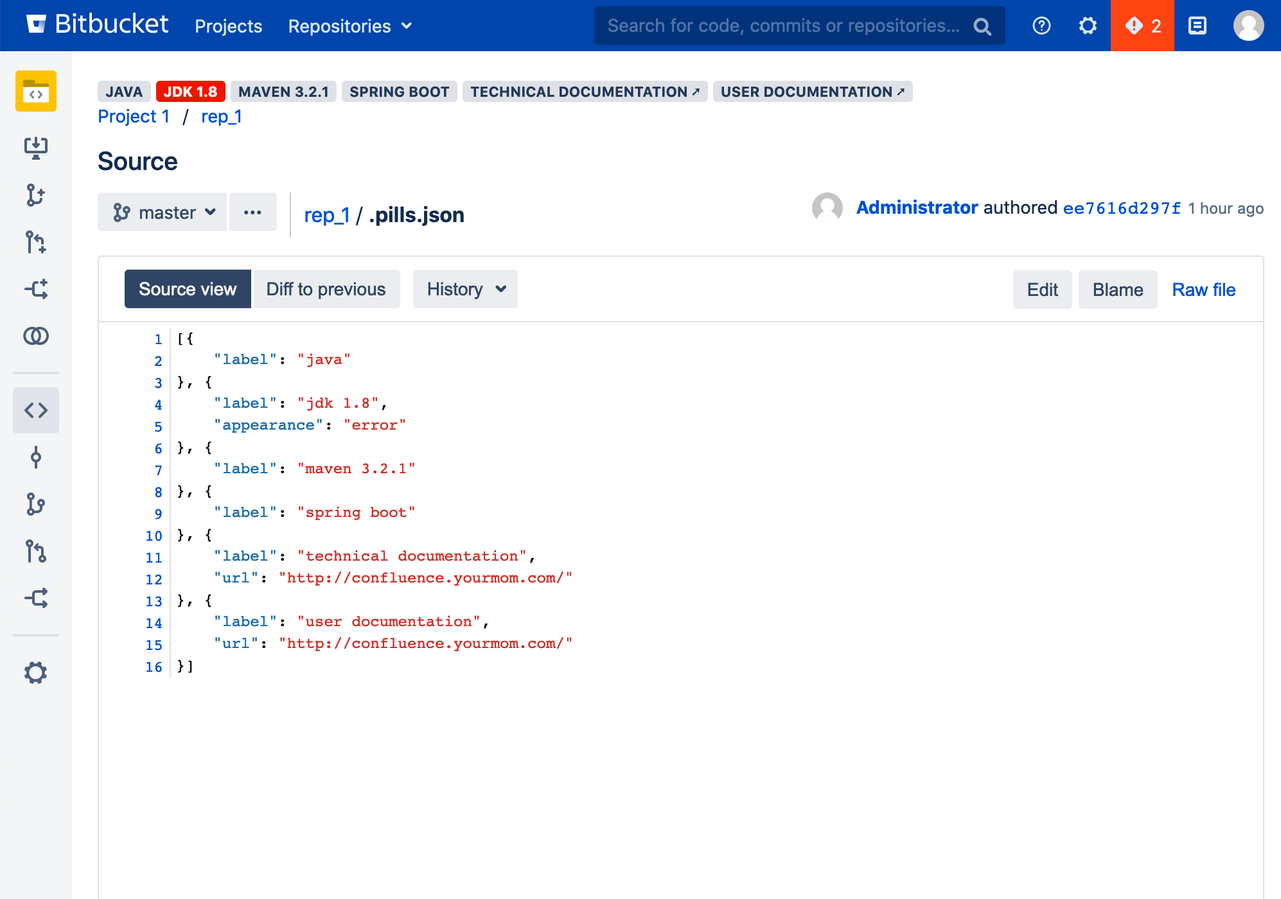Click the Source page heading
The image size is (1281, 899).
(x=138, y=162)
